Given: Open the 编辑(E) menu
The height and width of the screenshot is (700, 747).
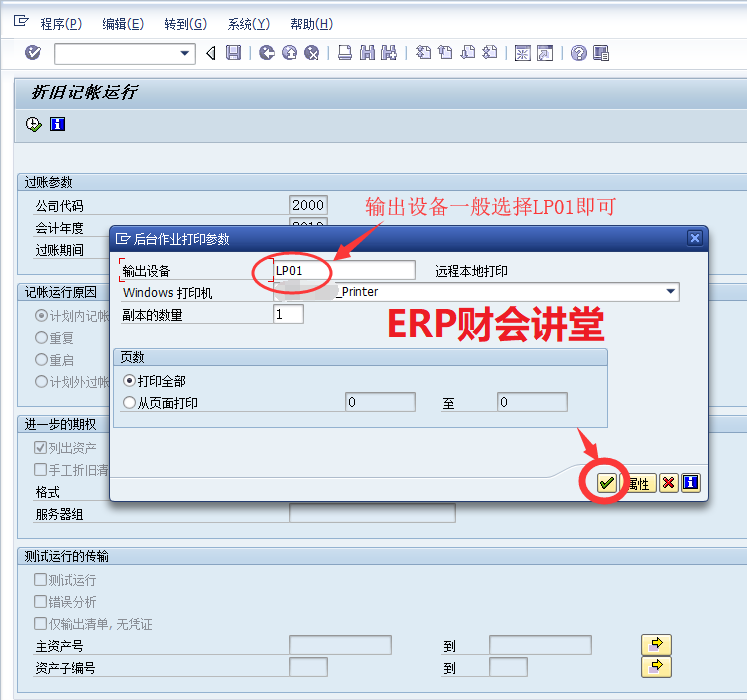Looking at the screenshot, I should [x=123, y=24].
